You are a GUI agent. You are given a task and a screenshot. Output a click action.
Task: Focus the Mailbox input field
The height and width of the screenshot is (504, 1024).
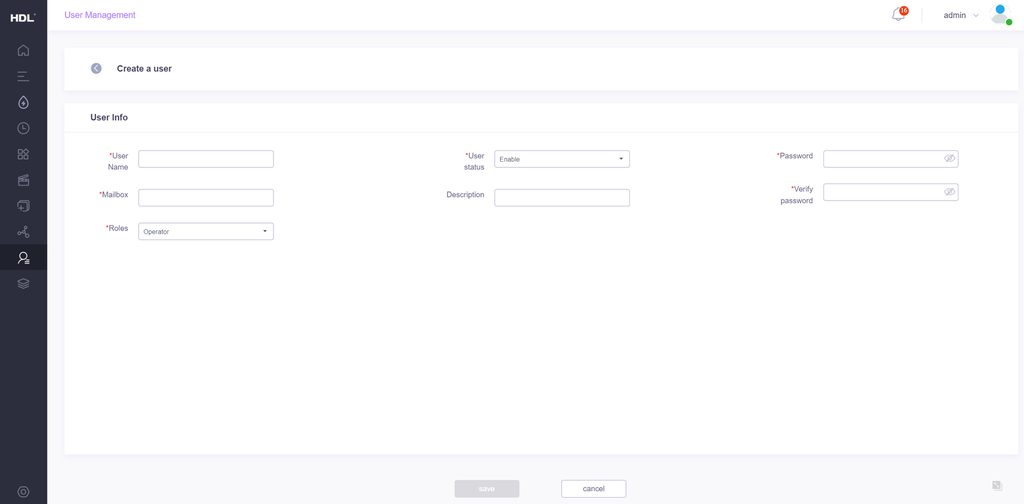(x=206, y=198)
